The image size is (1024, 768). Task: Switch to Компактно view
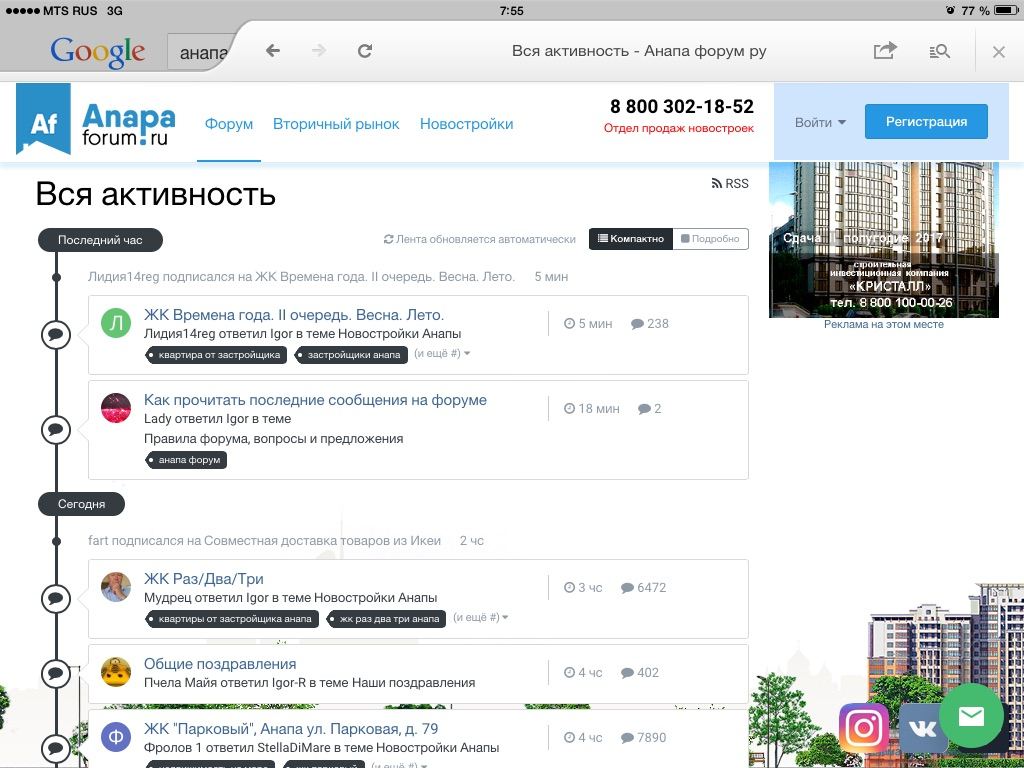pyautogui.click(x=630, y=239)
